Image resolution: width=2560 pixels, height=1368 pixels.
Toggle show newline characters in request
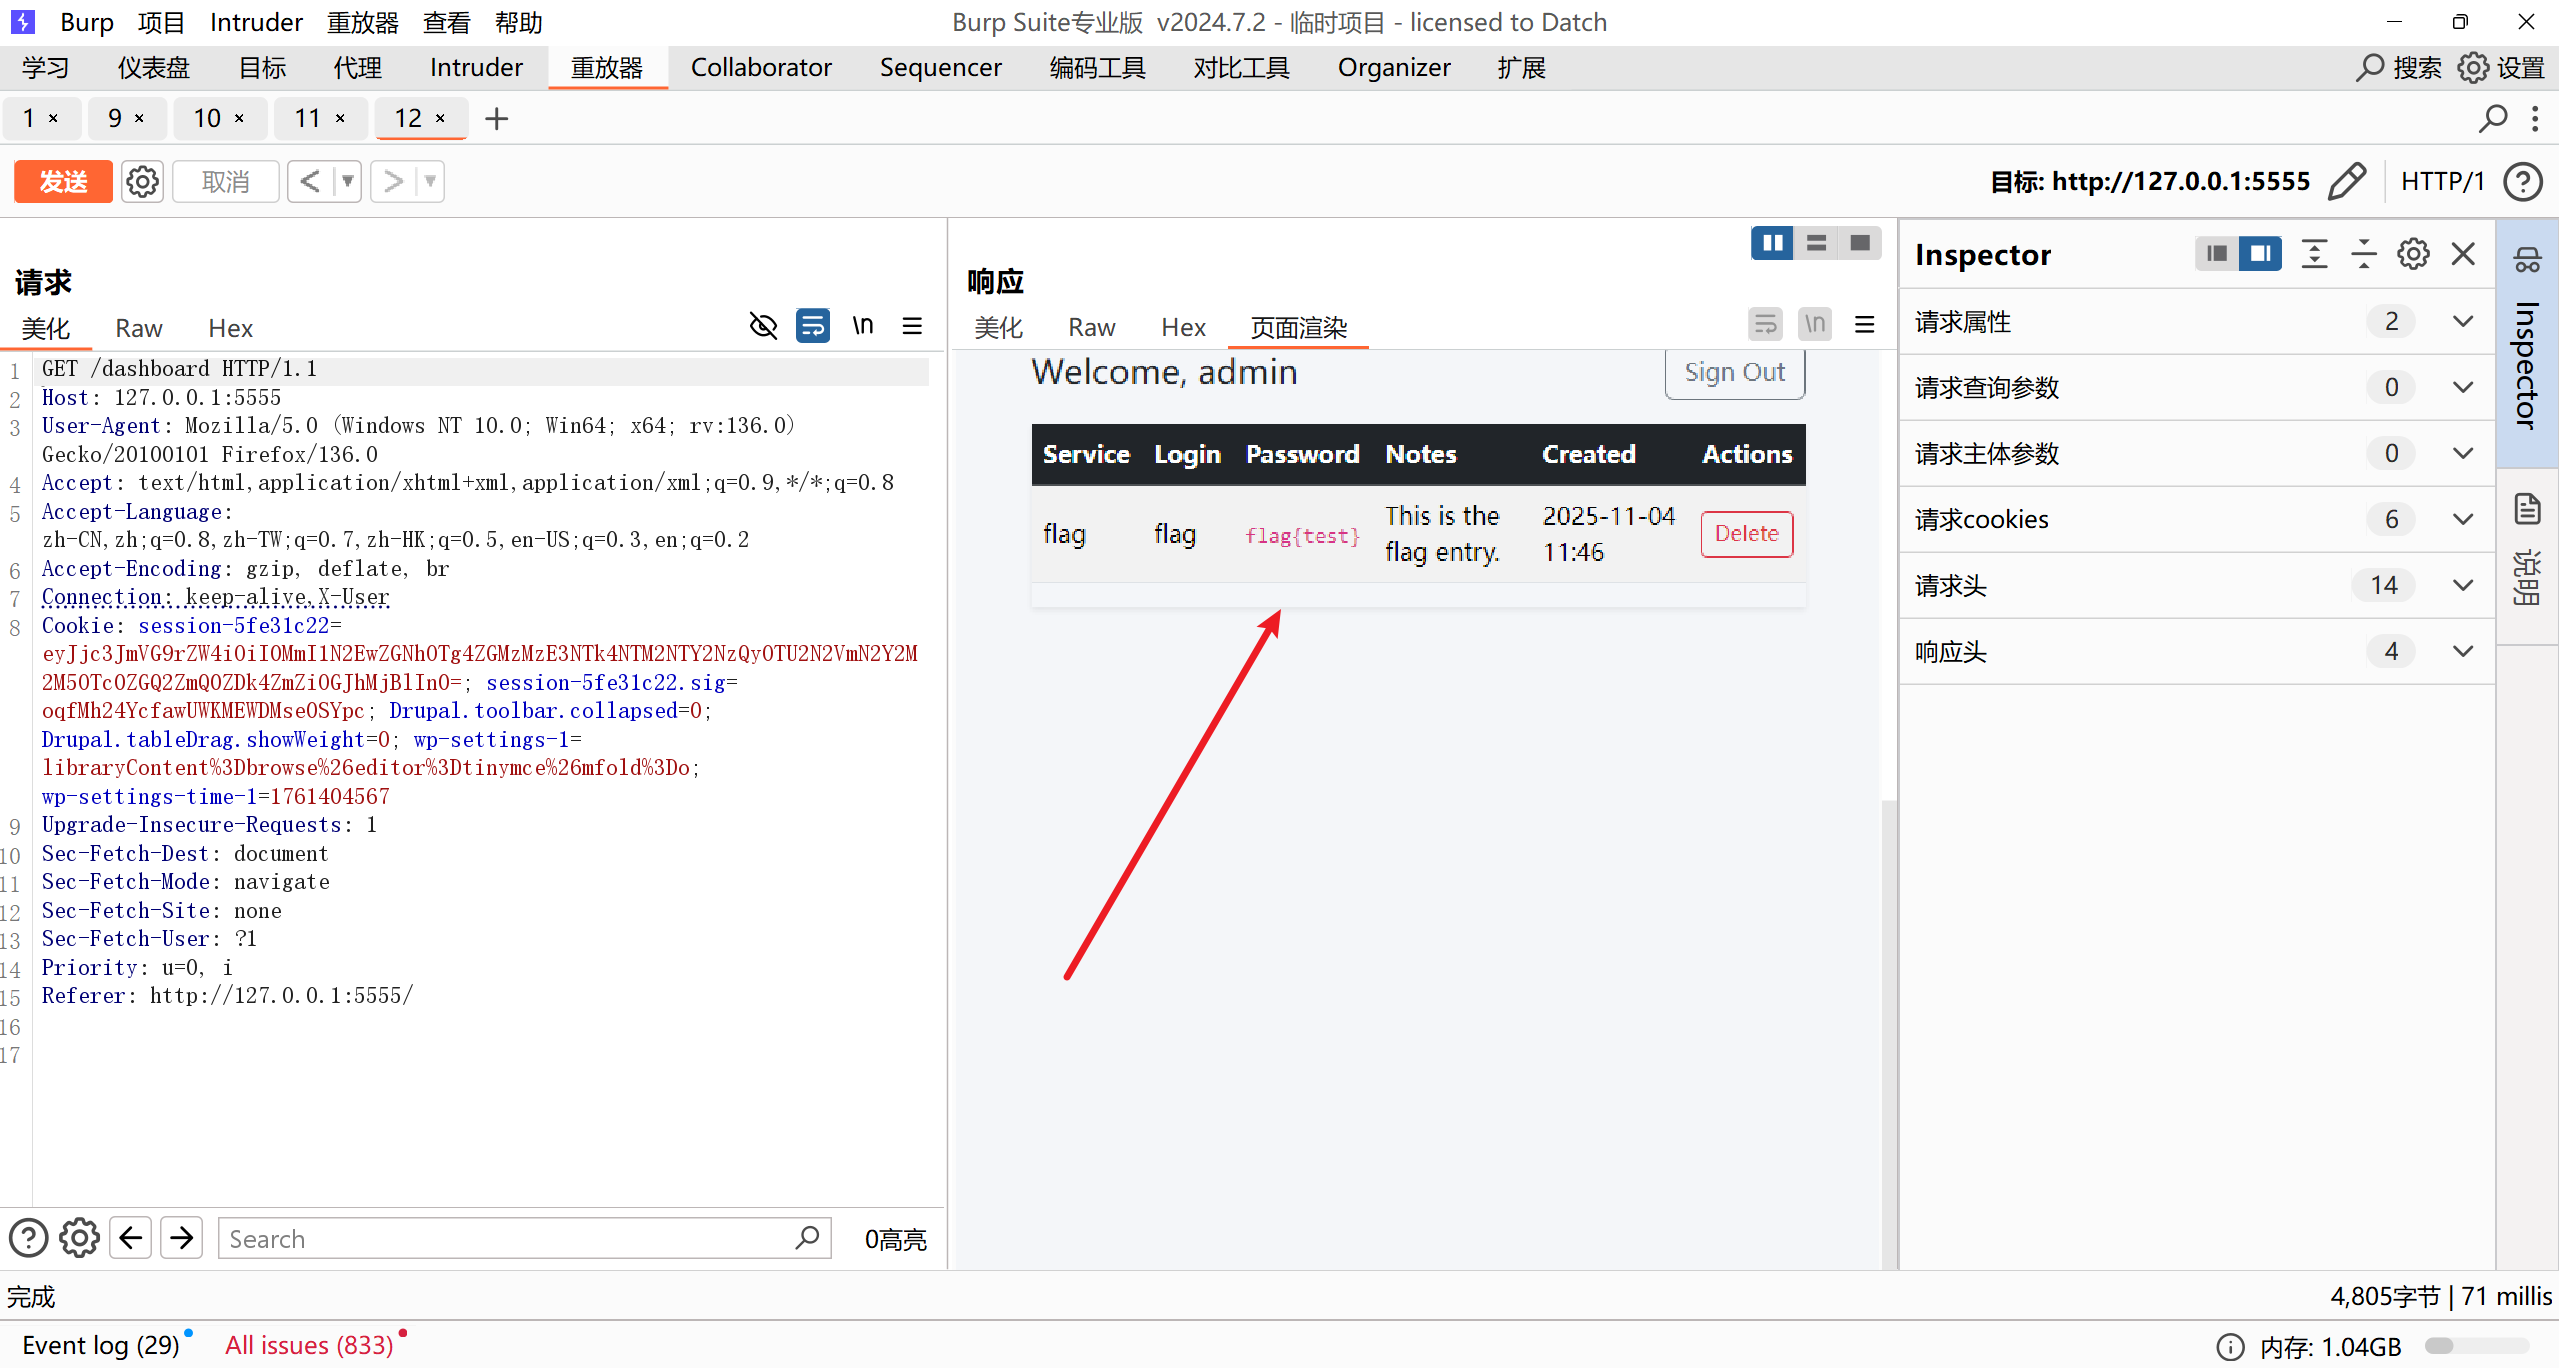click(x=862, y=326)
